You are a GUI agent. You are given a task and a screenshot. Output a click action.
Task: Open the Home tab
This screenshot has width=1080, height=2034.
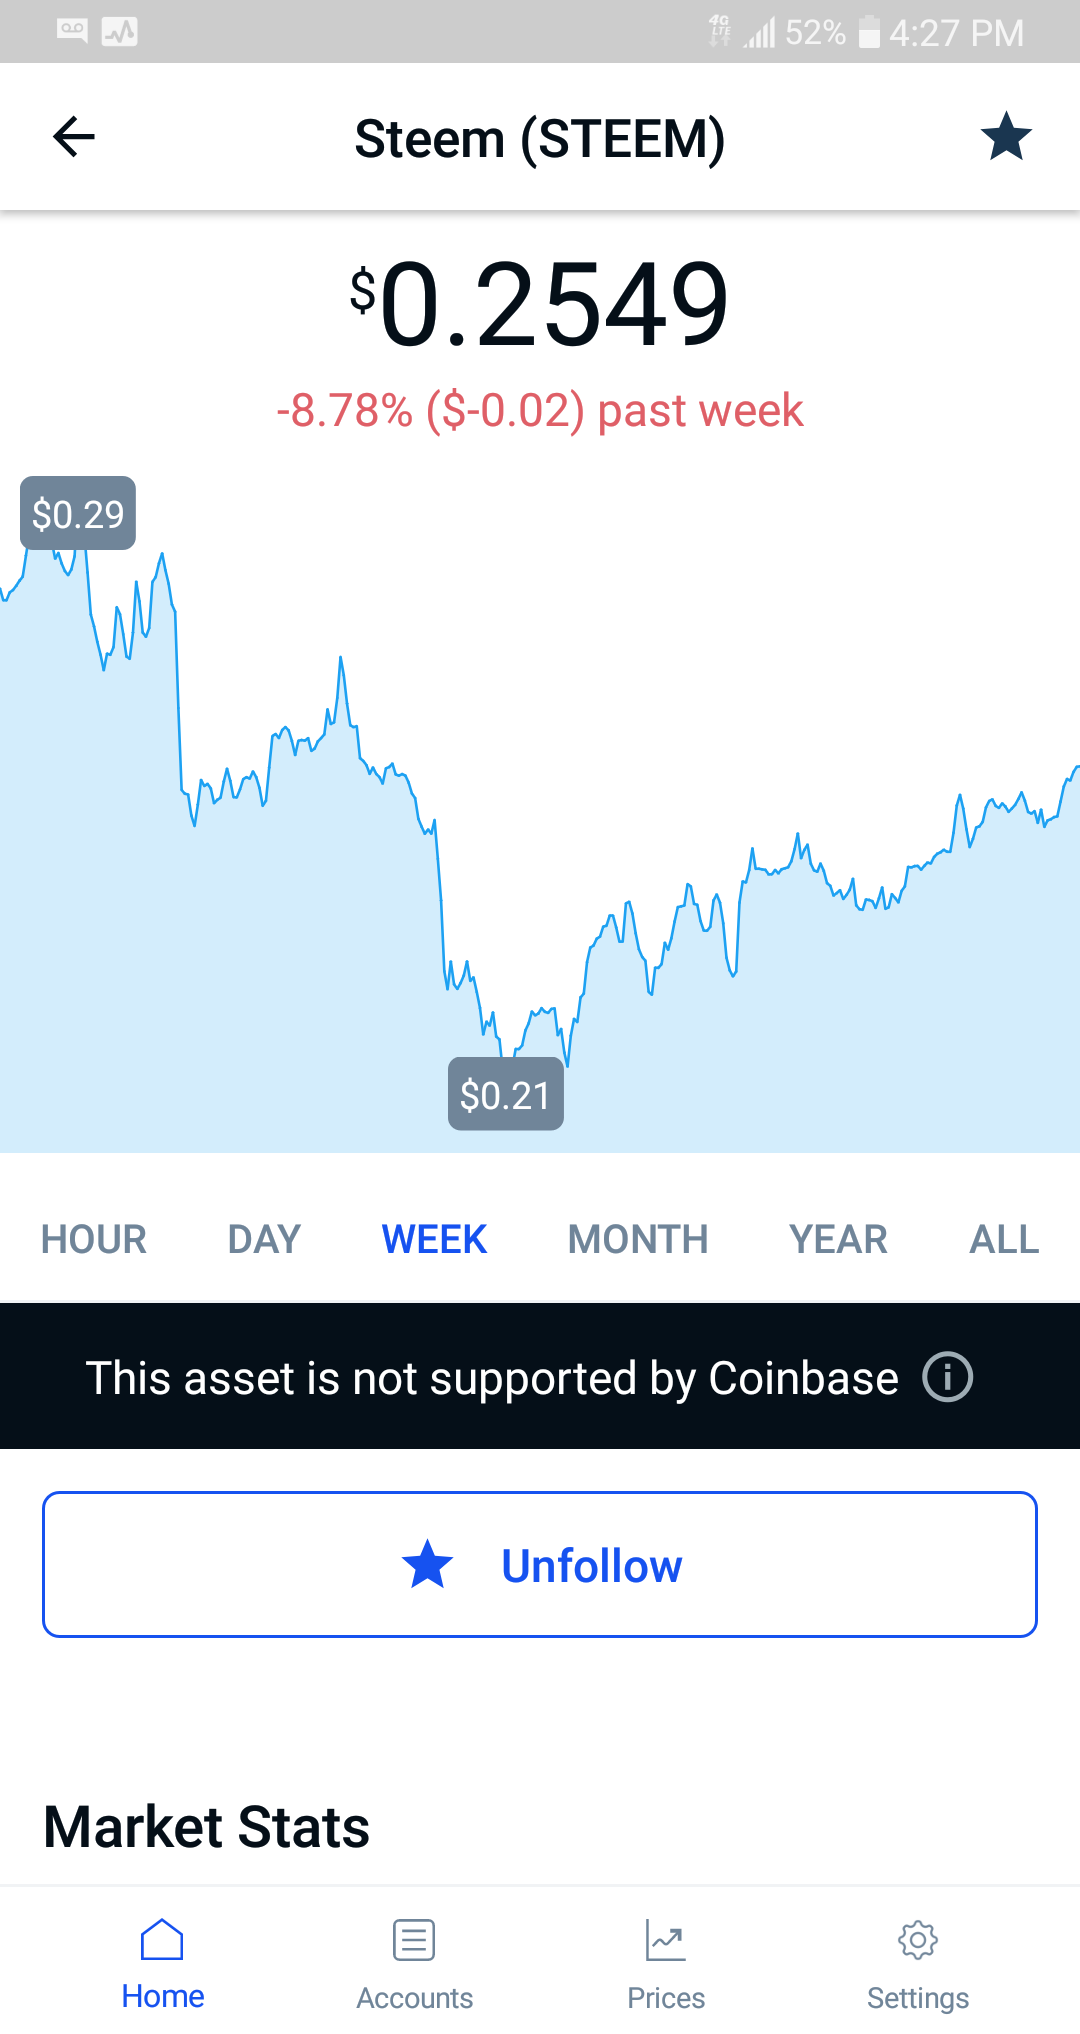click(162, 1964)
